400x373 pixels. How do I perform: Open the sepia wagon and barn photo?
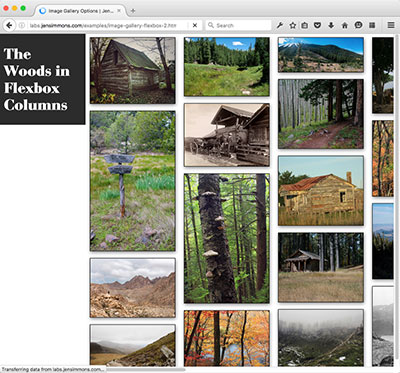[x=227, y=135]
